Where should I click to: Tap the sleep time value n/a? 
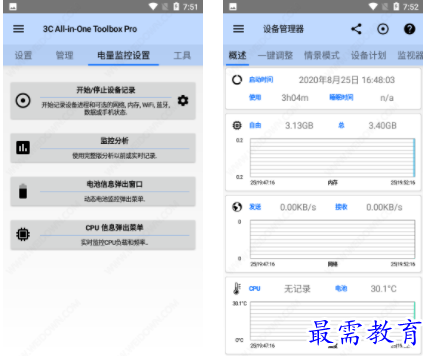[x=387, y=98]
